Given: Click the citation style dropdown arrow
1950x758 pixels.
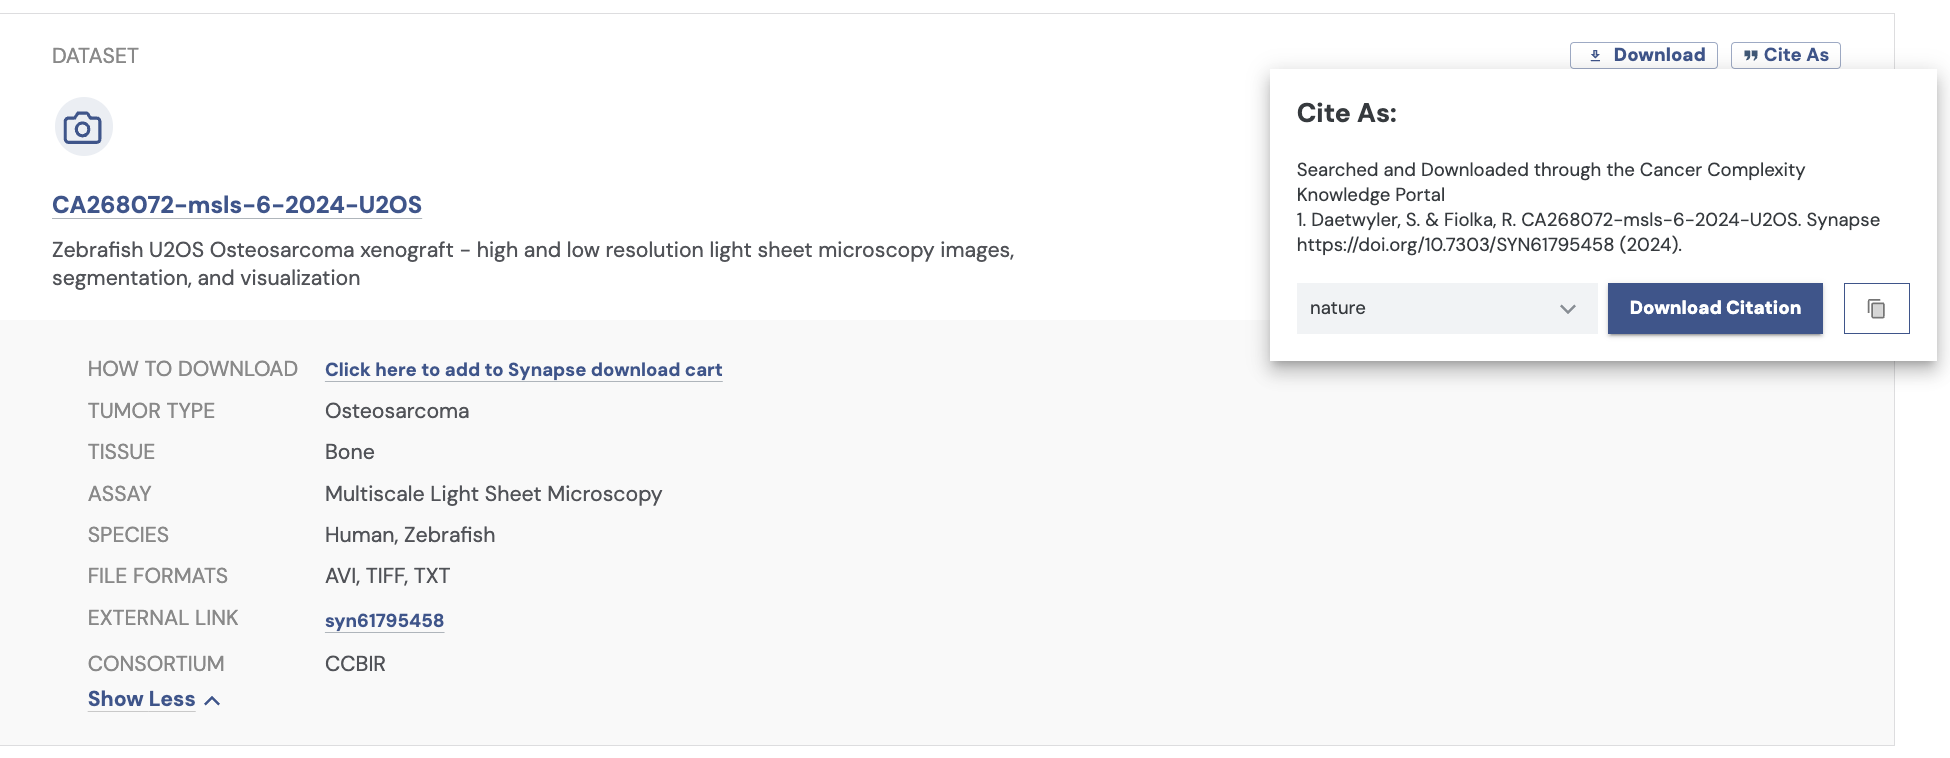Looking at the screenshot, I should 1567,309.
